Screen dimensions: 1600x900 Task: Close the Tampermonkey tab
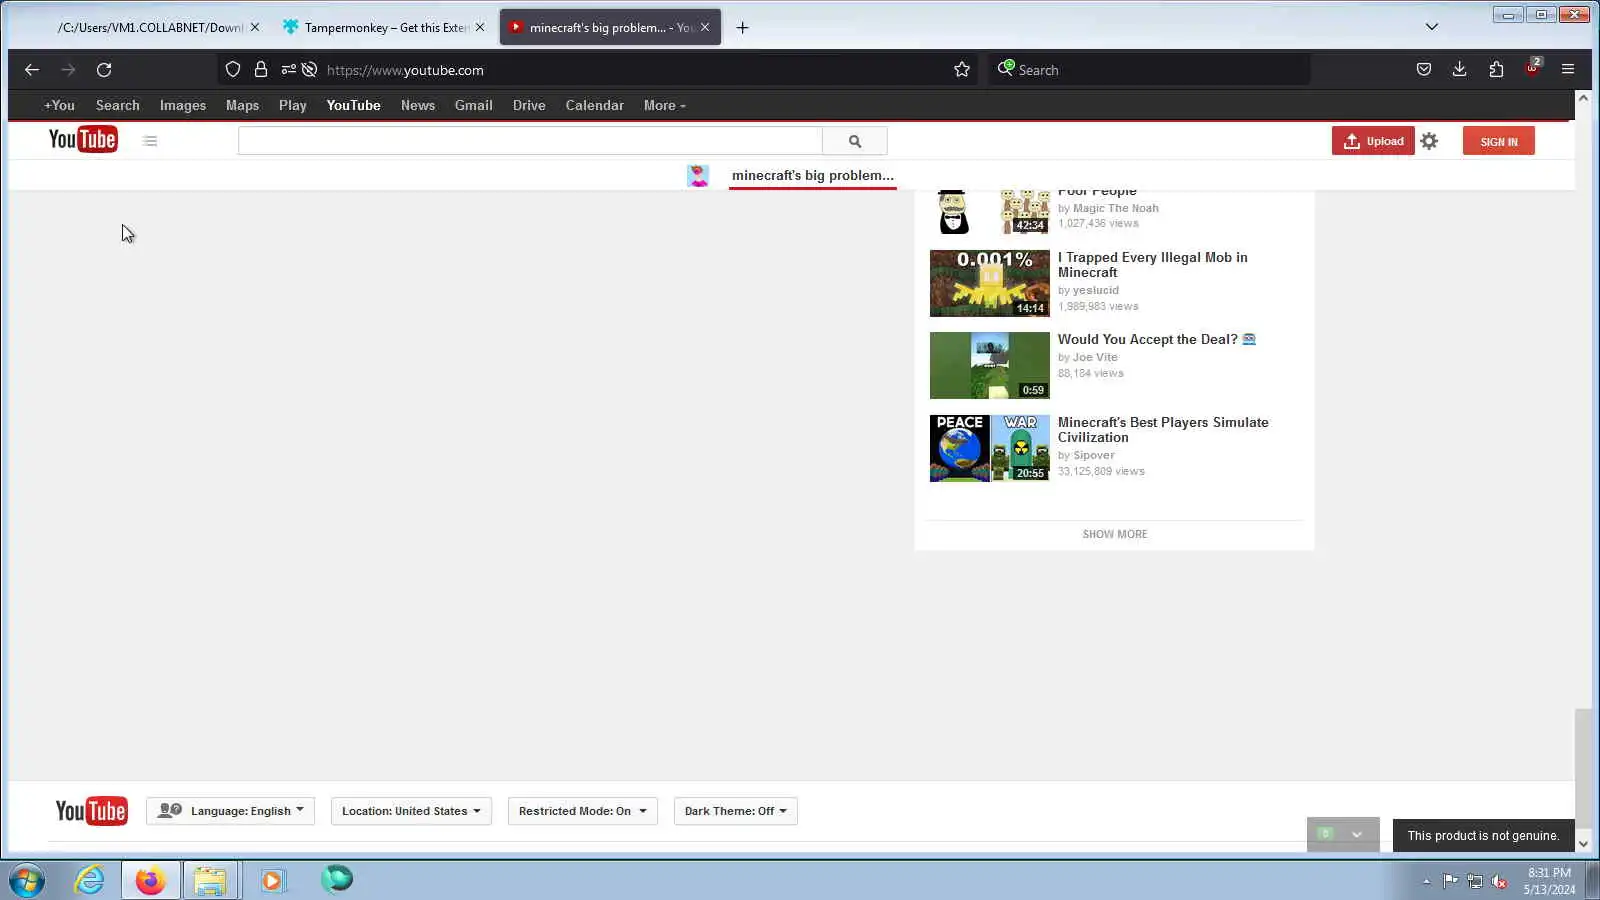pyautogui.click(x=480, y=28)
